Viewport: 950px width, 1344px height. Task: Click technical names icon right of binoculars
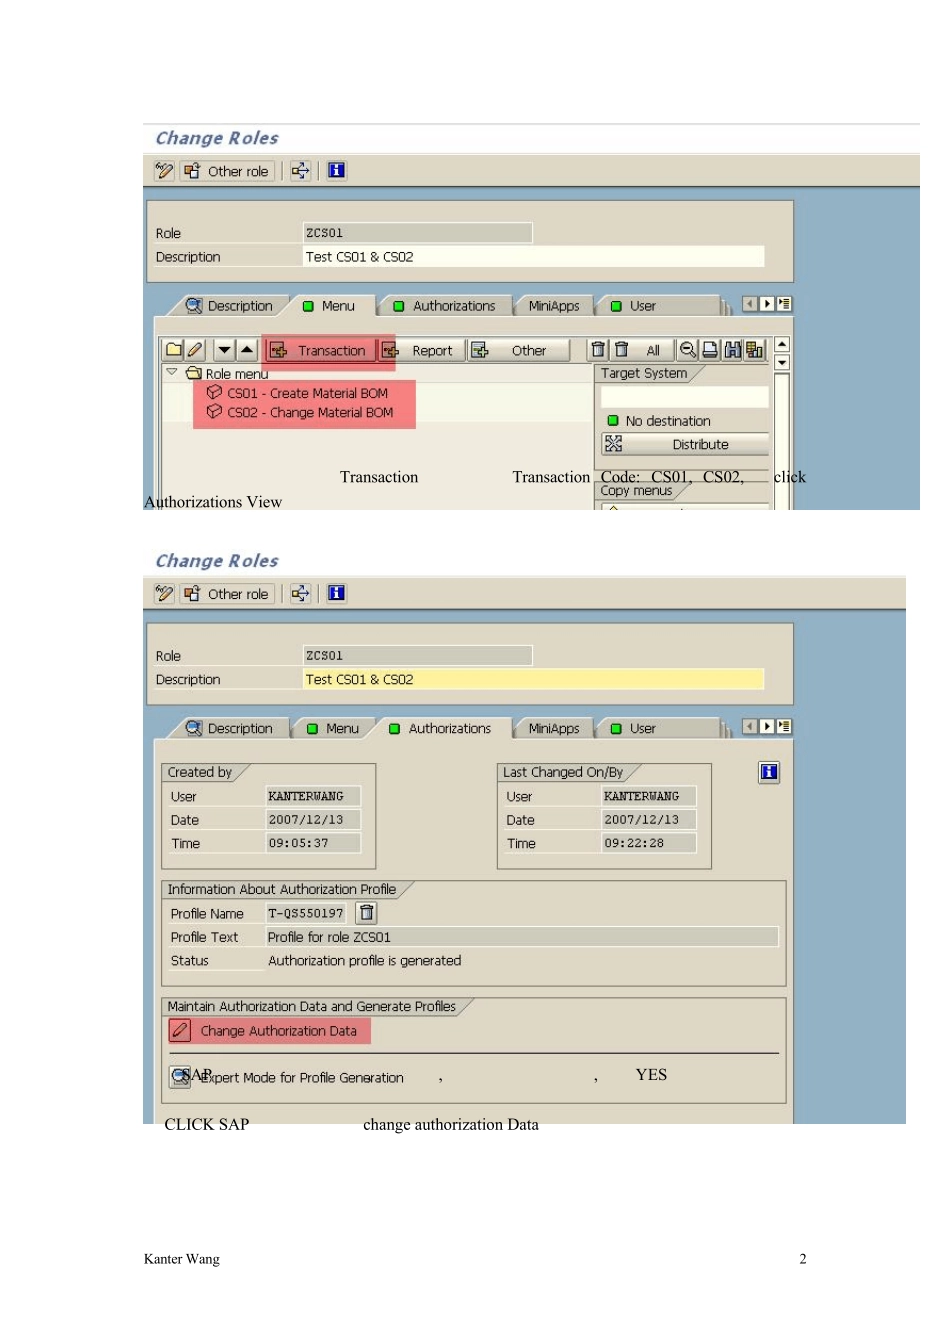click(x=754, y=350)
